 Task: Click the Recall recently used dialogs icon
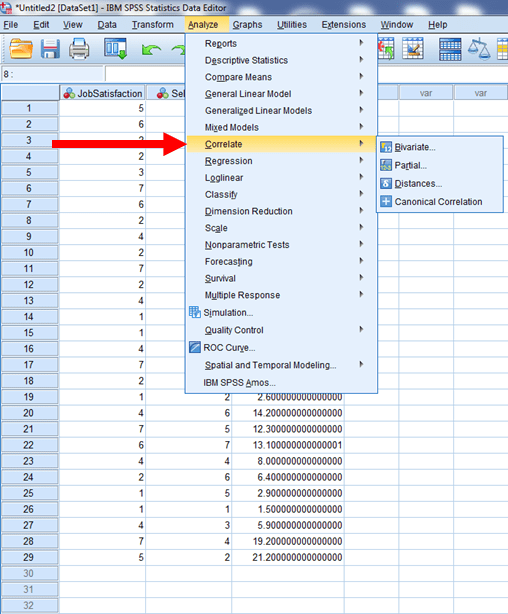point(116,49)
